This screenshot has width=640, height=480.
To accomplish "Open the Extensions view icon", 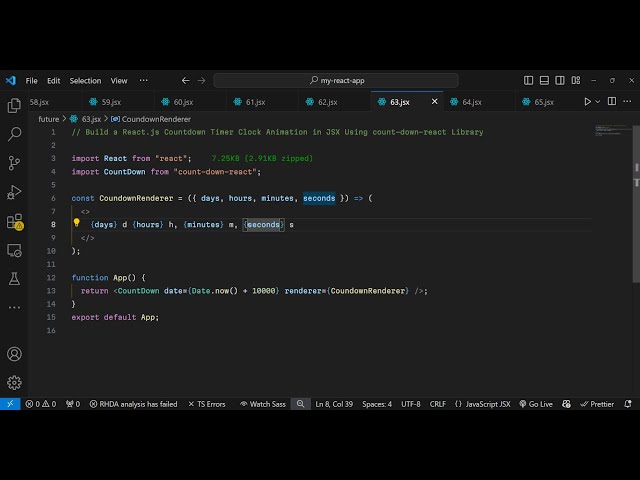I will click(14, 221).
